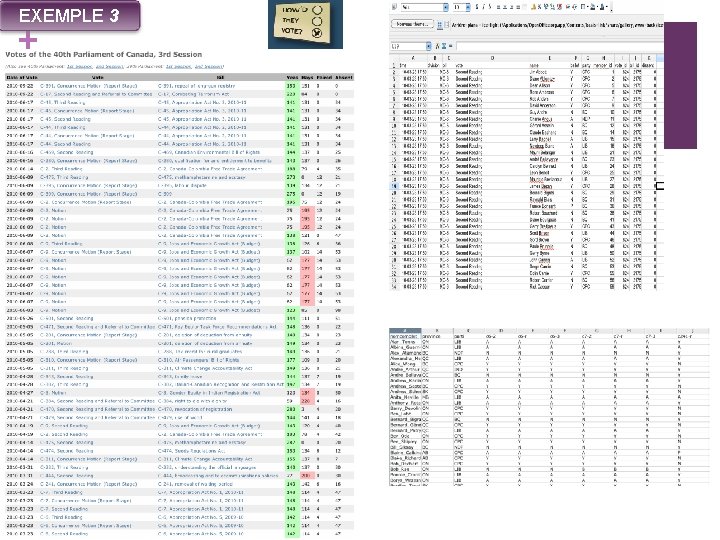
Task: Select the 'party' header cell in row 1
Action: [x=586, y=66]
